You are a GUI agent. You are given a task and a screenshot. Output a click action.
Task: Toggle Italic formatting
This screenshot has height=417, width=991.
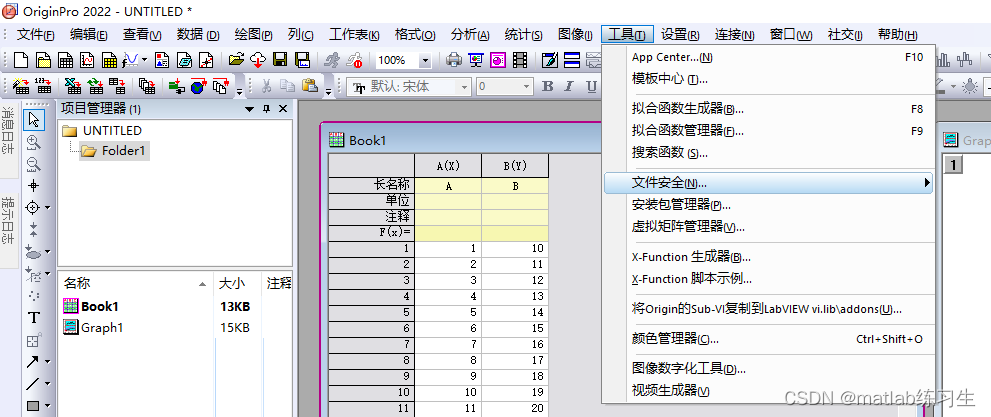point(569,87)
